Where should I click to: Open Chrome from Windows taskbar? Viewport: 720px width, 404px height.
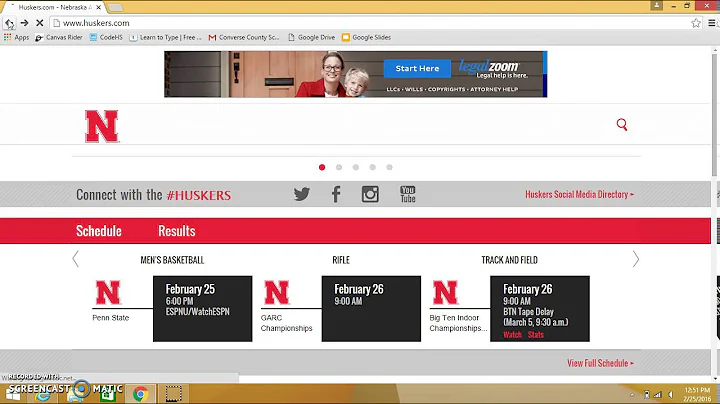[x=141, y=394]
